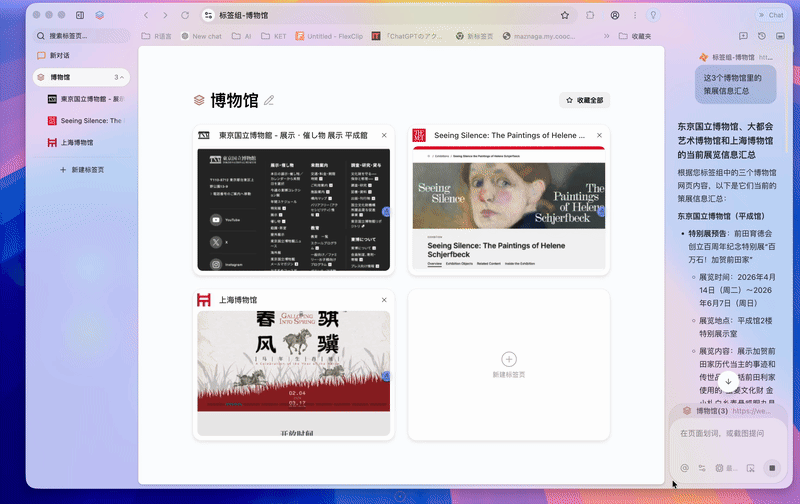Open chat history clock icon

click(x=762, y=36)
